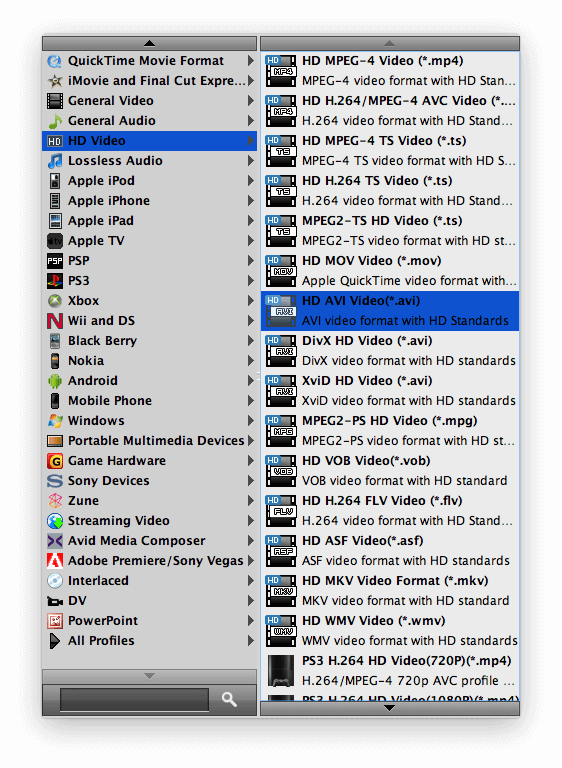Click the profile search input field

(x=134, y=700)
